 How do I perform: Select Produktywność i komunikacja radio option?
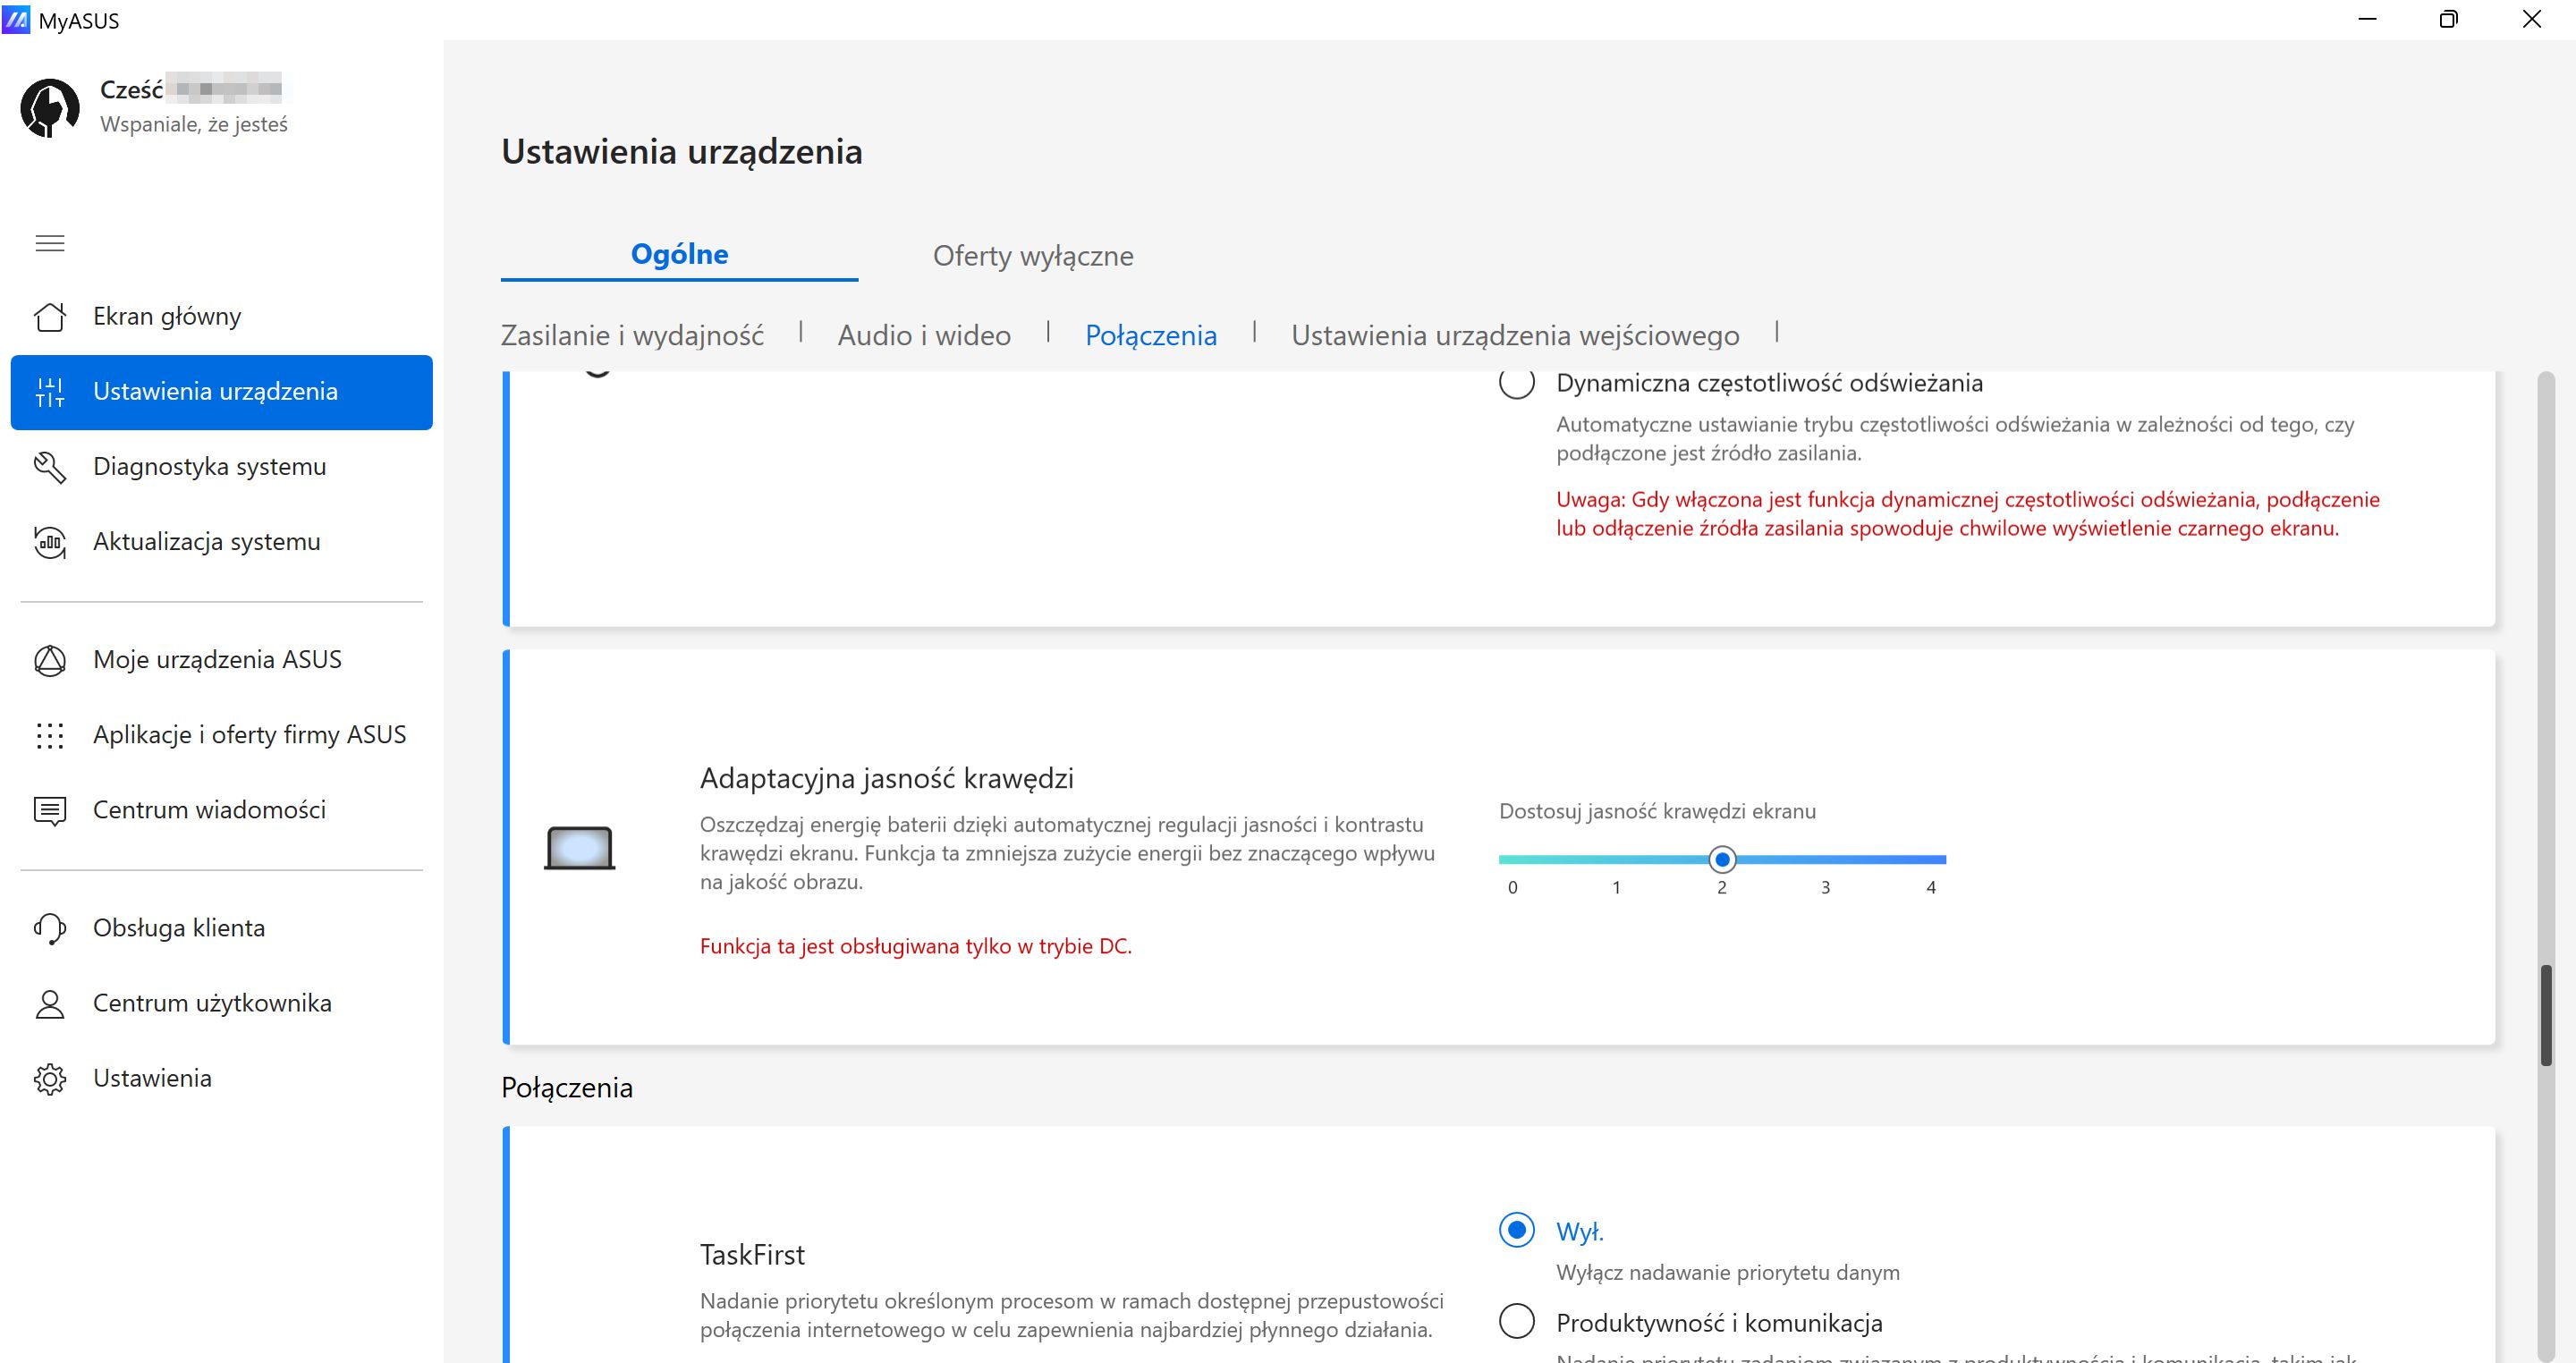[x=1517, y=1322]
